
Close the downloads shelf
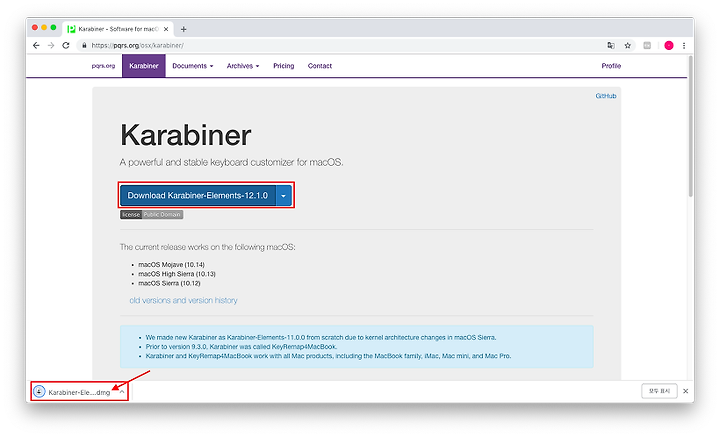(686, 391)
